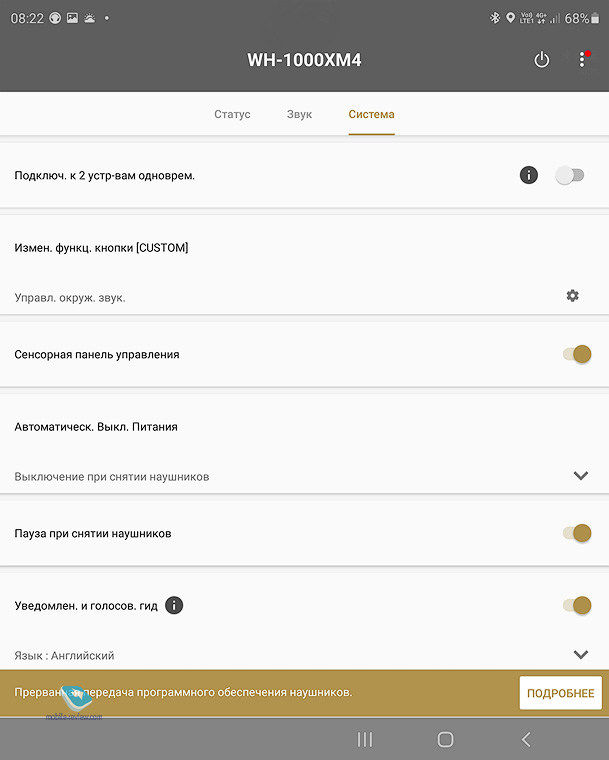Open the three-dot overflow menu
The height and width of the screenshot is (760, 609).
point(582,60)
